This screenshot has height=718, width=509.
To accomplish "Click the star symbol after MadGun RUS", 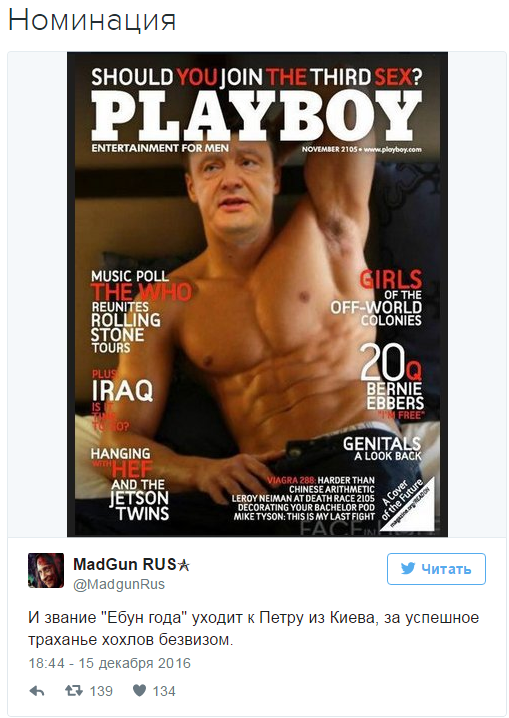I will [184, 566].
